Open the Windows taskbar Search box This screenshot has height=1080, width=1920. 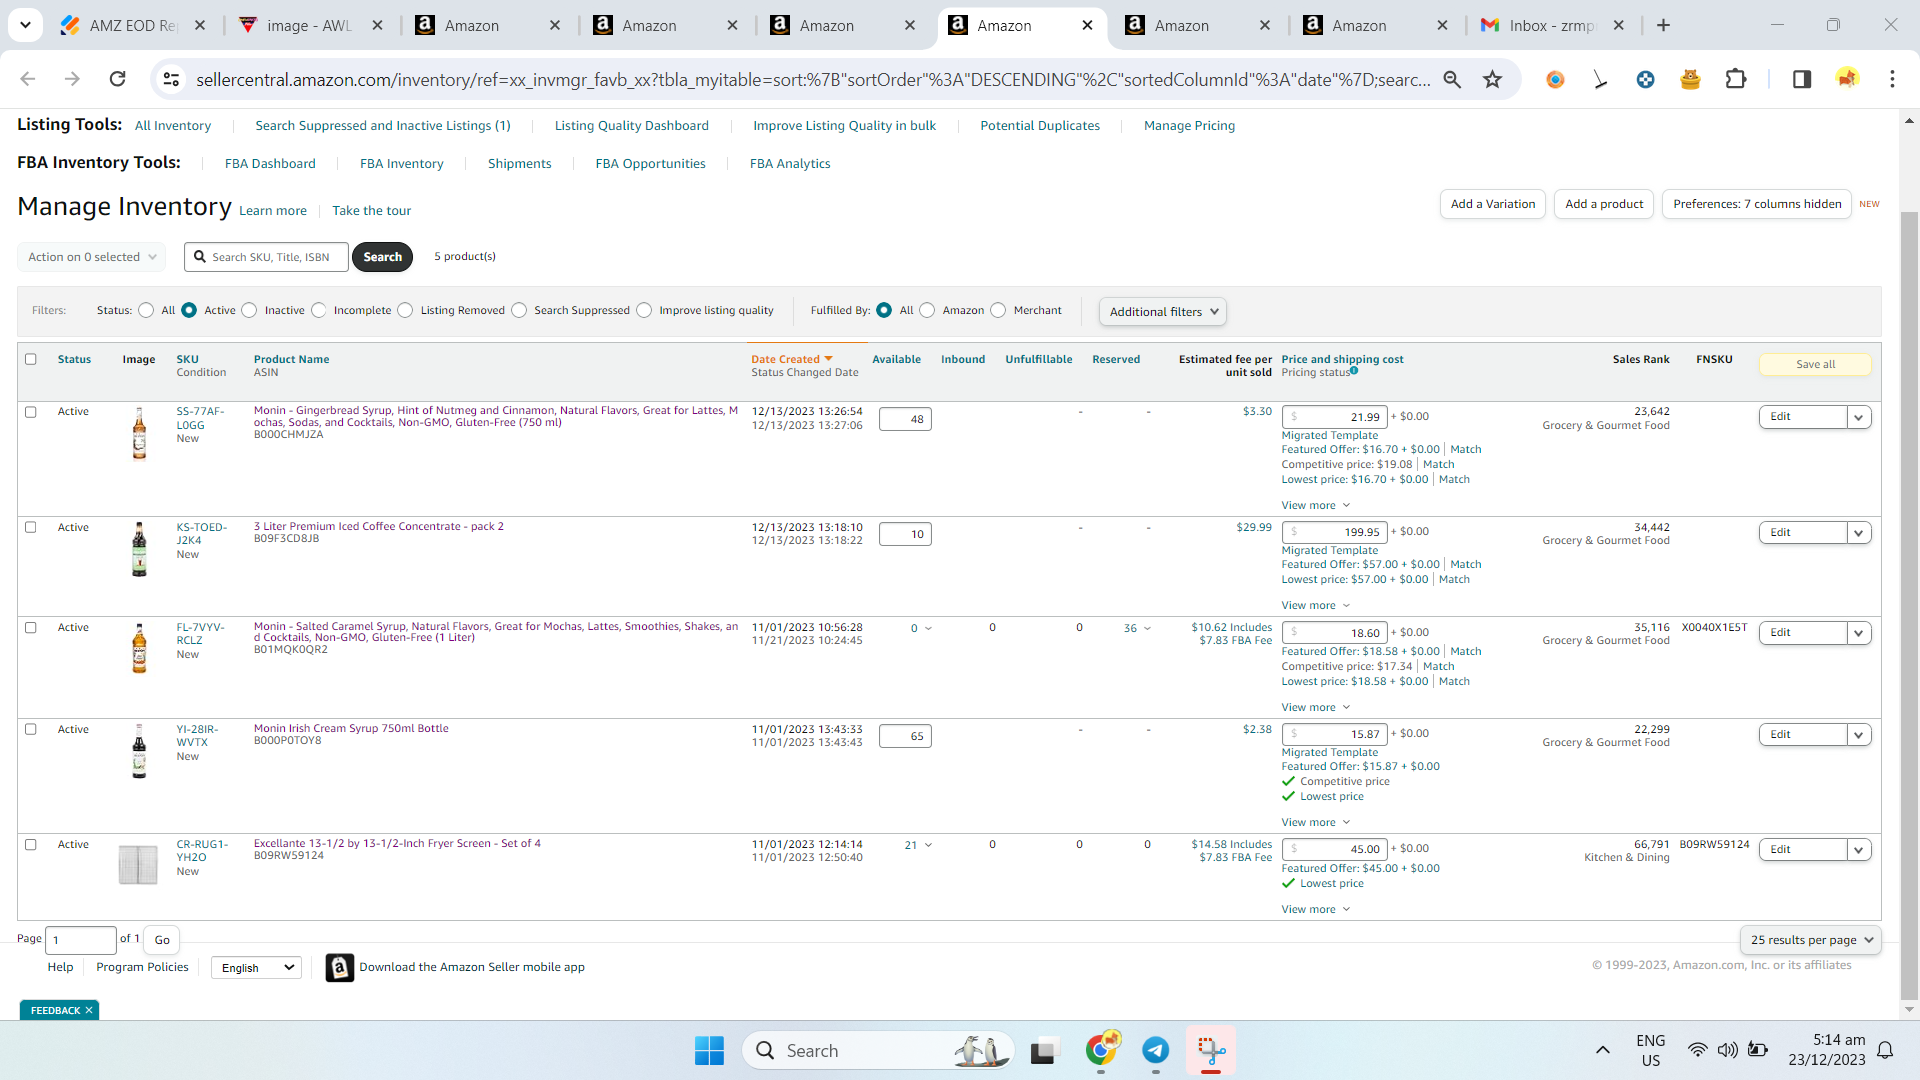878,1050
